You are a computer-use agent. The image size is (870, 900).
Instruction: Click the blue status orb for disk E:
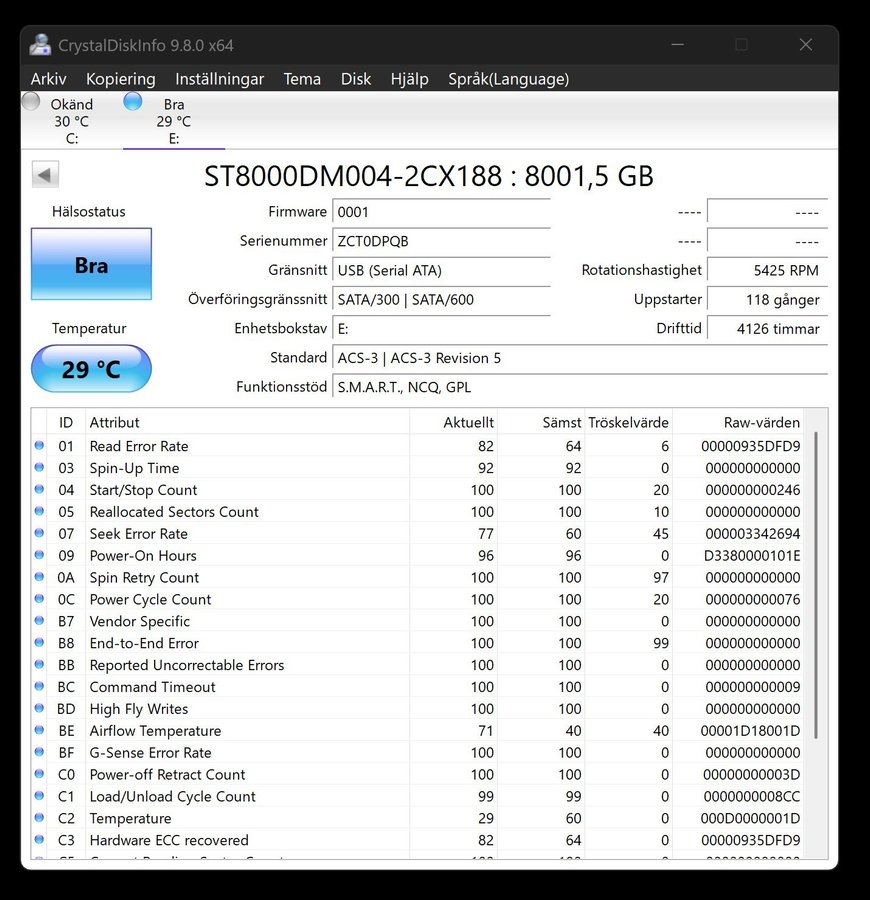pyautogui.click(x=133, y=102)
